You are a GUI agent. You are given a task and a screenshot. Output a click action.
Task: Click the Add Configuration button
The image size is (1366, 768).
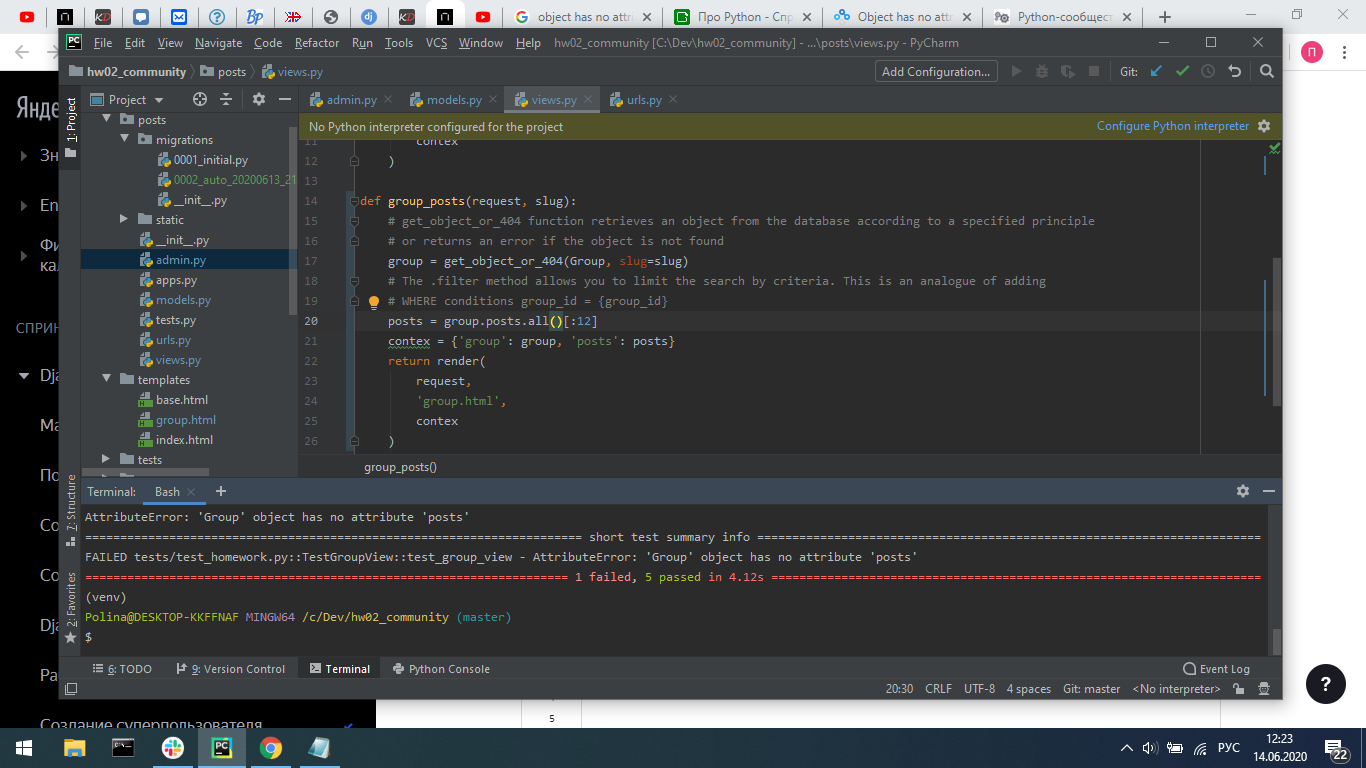[x=935, y=71]
